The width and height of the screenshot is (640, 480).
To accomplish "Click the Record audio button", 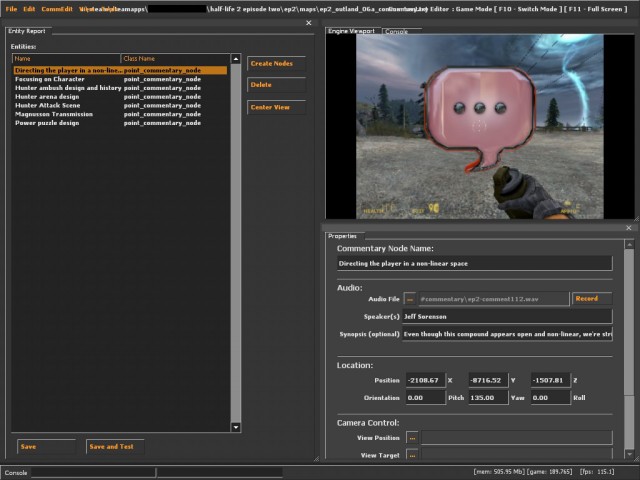I will pos(592,299).
